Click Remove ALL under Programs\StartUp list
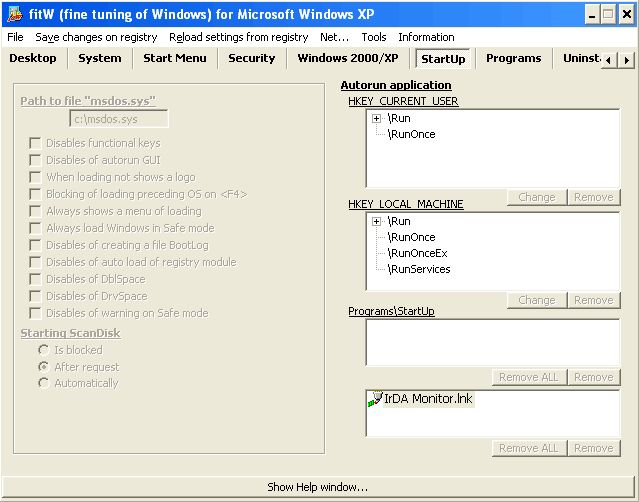 (529, 377)
